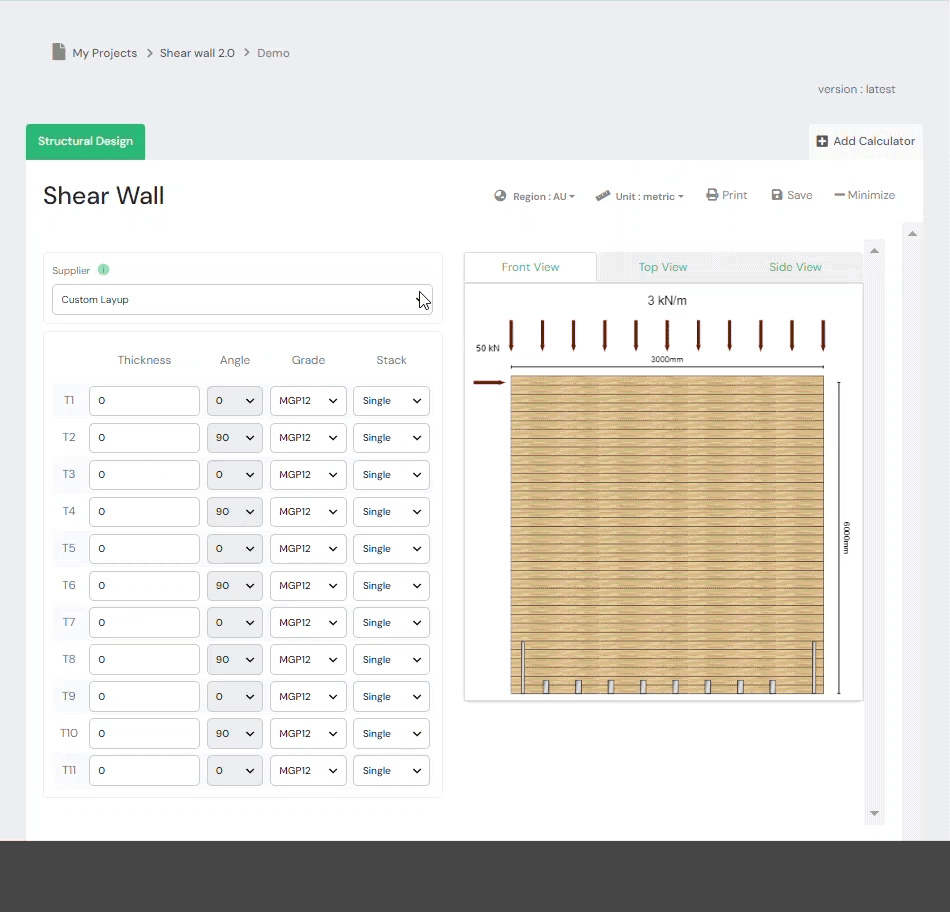Open the T5 Grade dropdown
The height and width of the screenshot is (912, 950).
click(x=308, y=548)
